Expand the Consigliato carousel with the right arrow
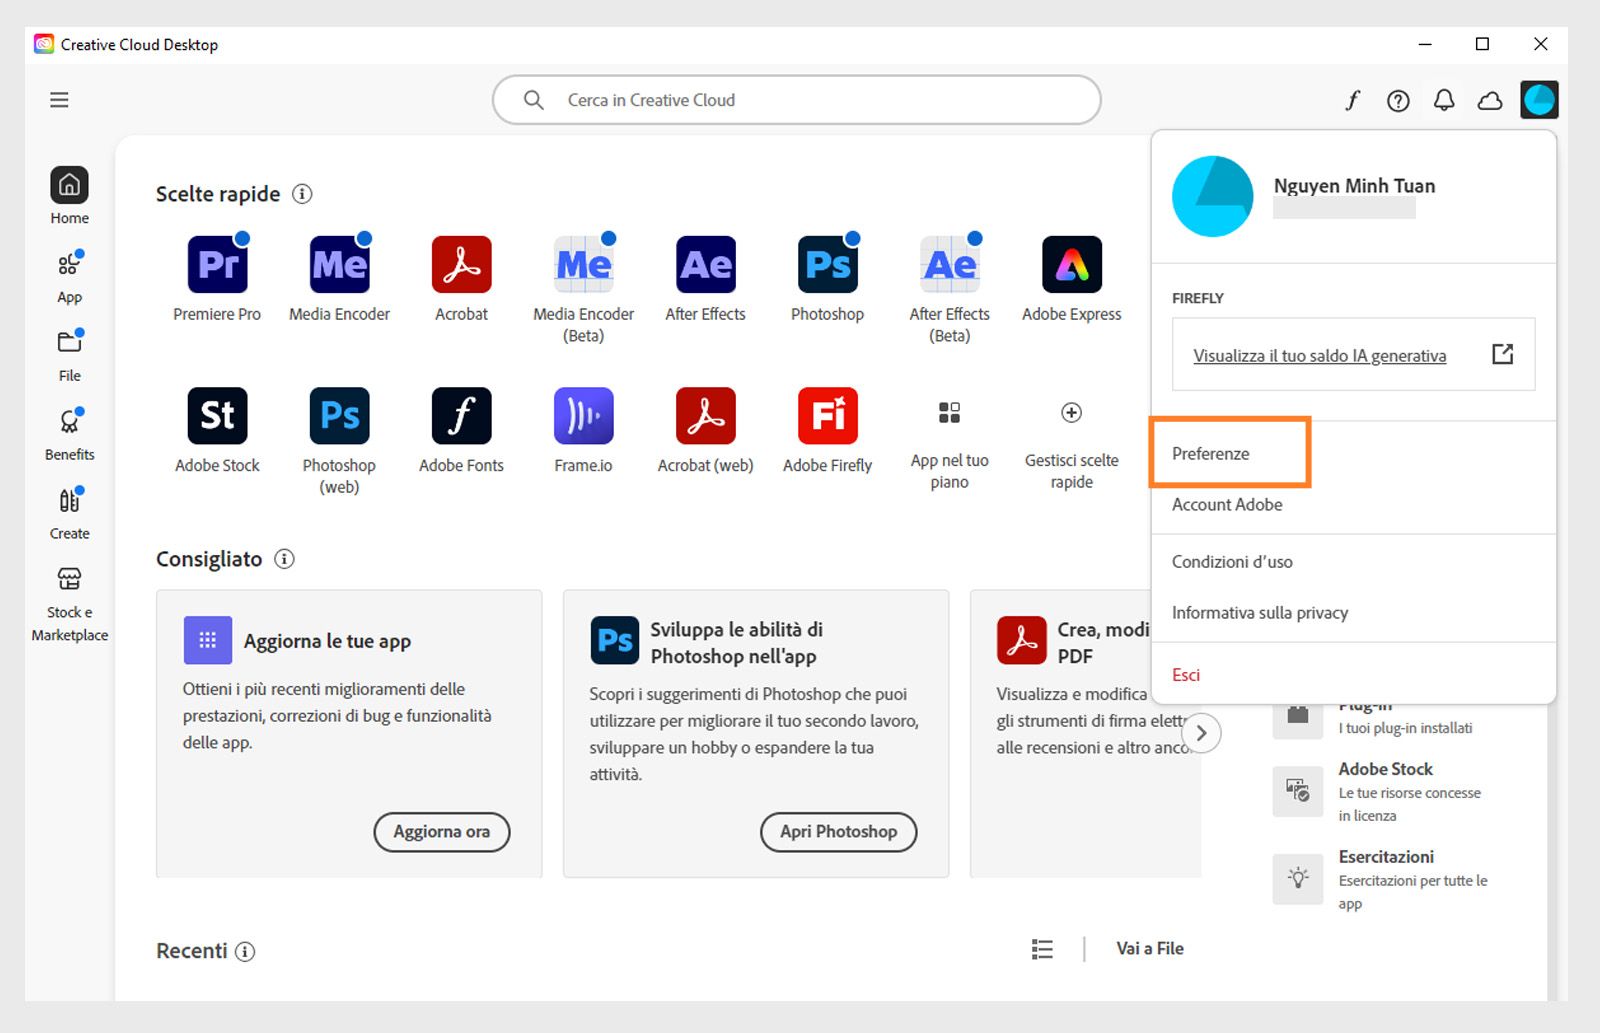The height and width of the screenshot is (1033, 1600). [x=1201, y=733]
